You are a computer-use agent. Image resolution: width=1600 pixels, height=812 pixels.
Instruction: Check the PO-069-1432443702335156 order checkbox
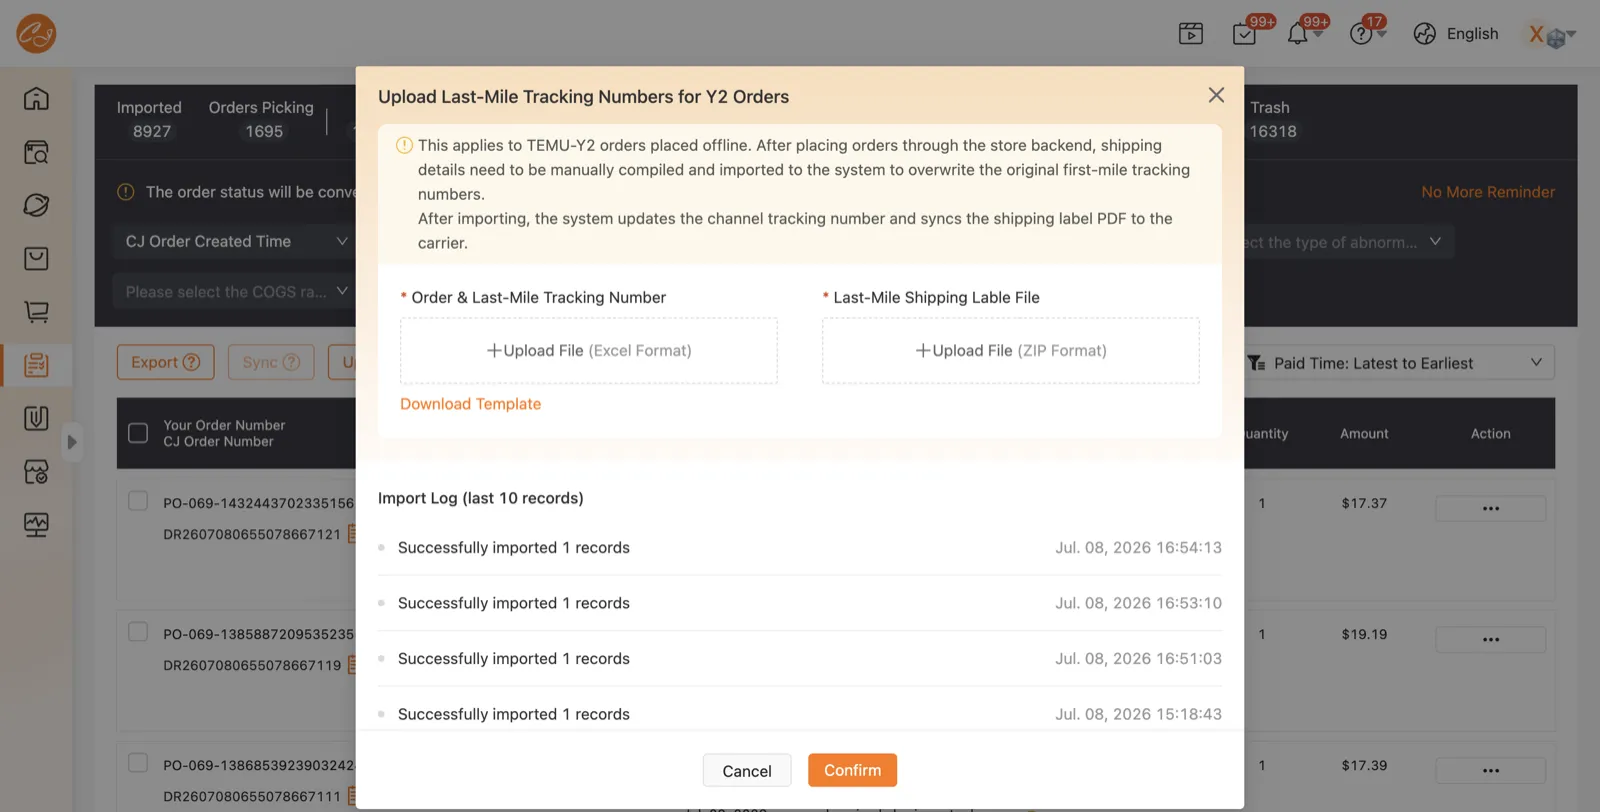coord(138,501)
